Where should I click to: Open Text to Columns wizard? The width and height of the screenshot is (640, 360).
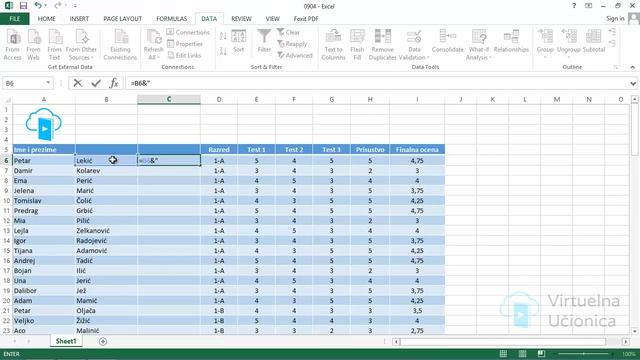coord(333,45)
